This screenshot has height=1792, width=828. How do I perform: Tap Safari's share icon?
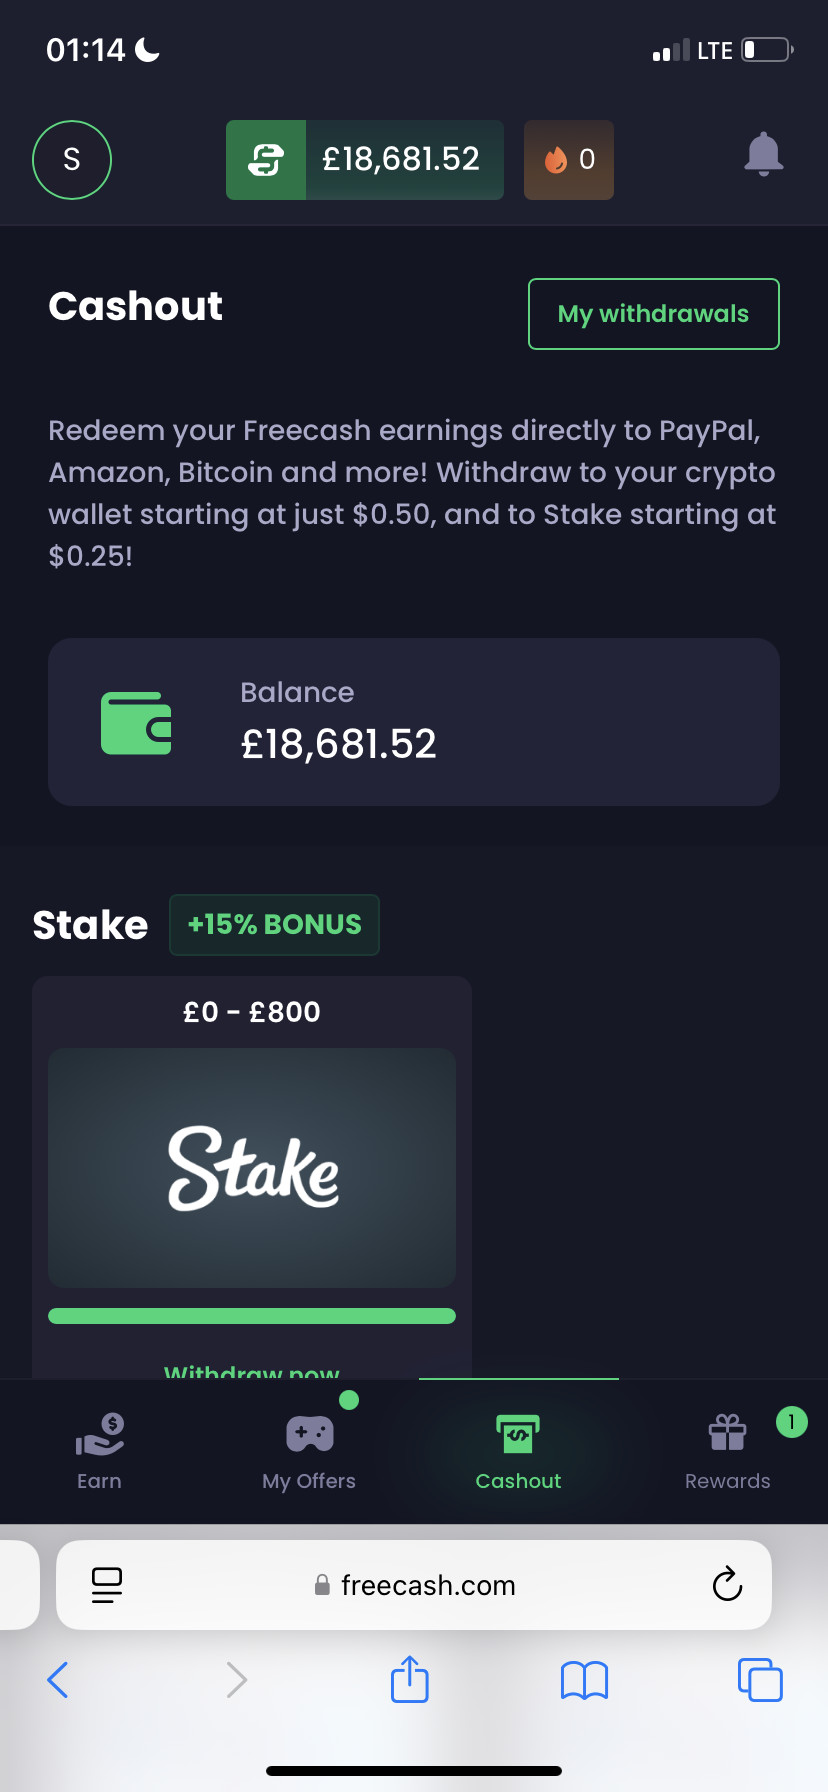409,1679
